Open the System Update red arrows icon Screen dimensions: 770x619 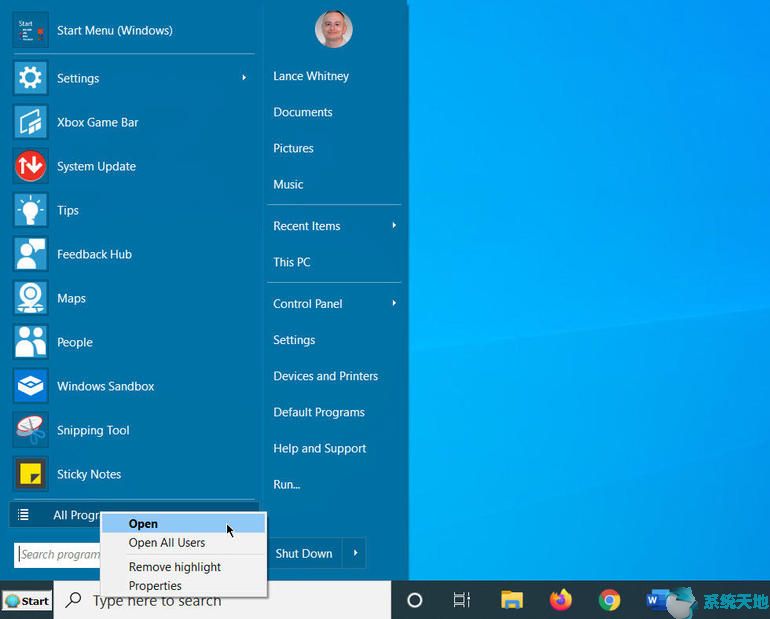[30, 166]
